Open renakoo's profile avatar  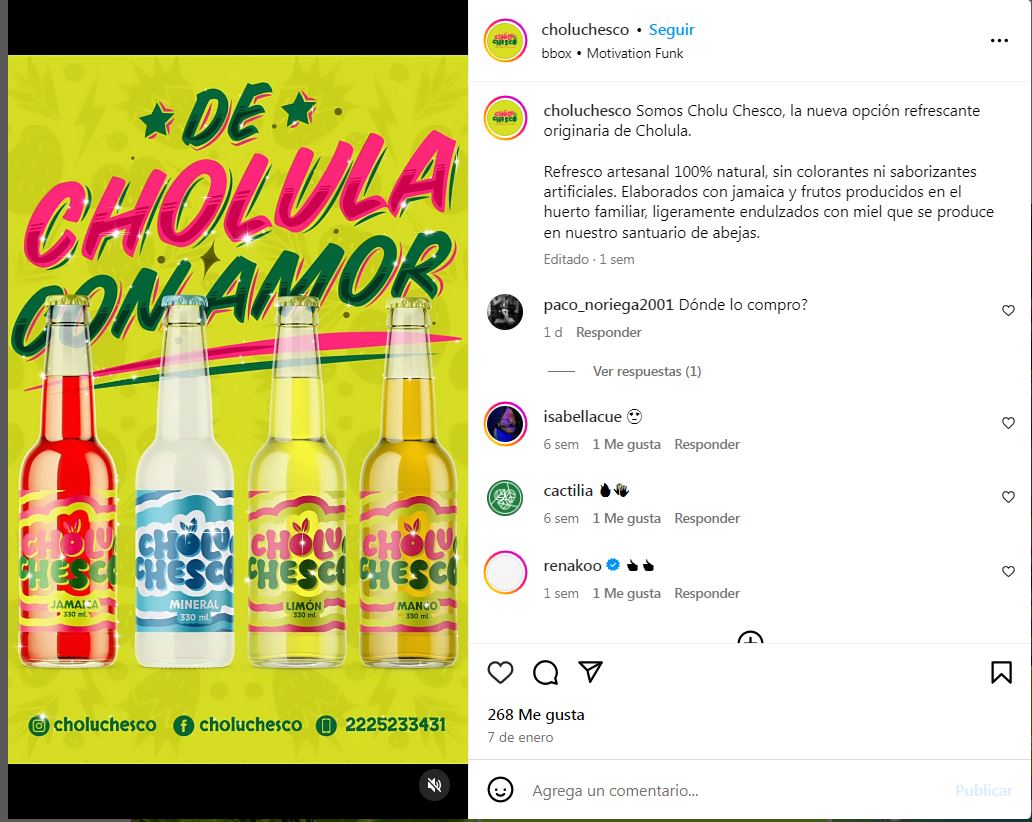[505, 573]
